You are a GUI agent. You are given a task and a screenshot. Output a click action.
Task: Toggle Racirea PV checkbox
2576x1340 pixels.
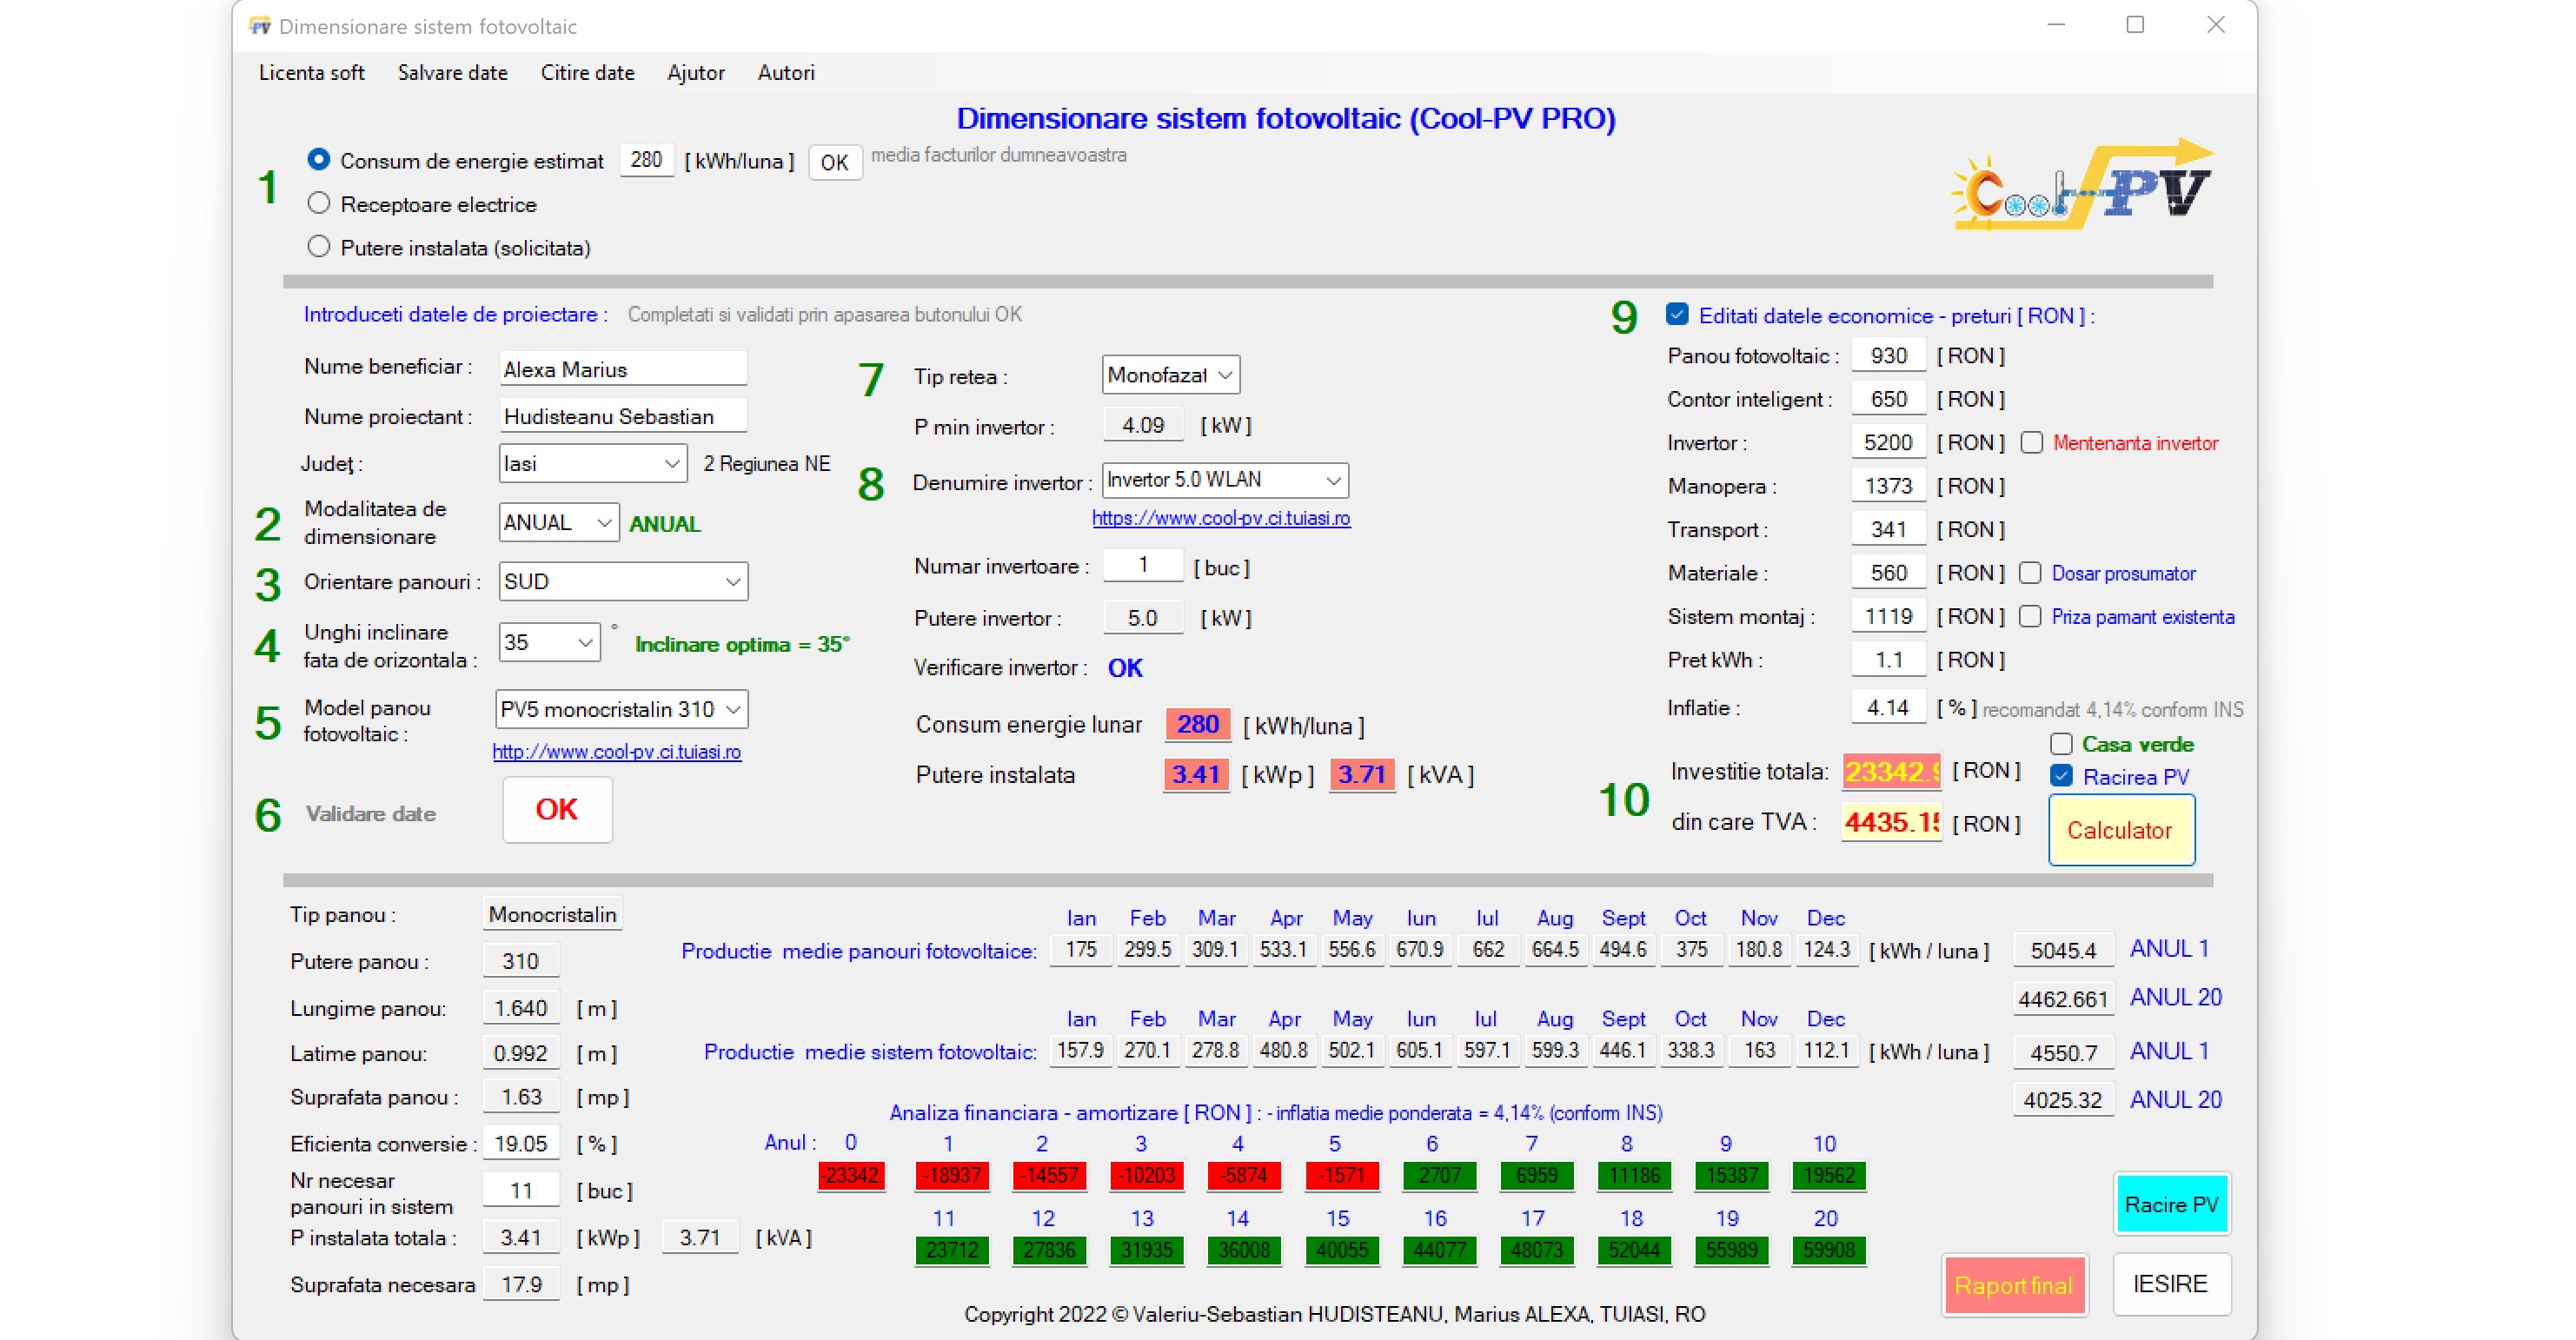click(2061, 776)
